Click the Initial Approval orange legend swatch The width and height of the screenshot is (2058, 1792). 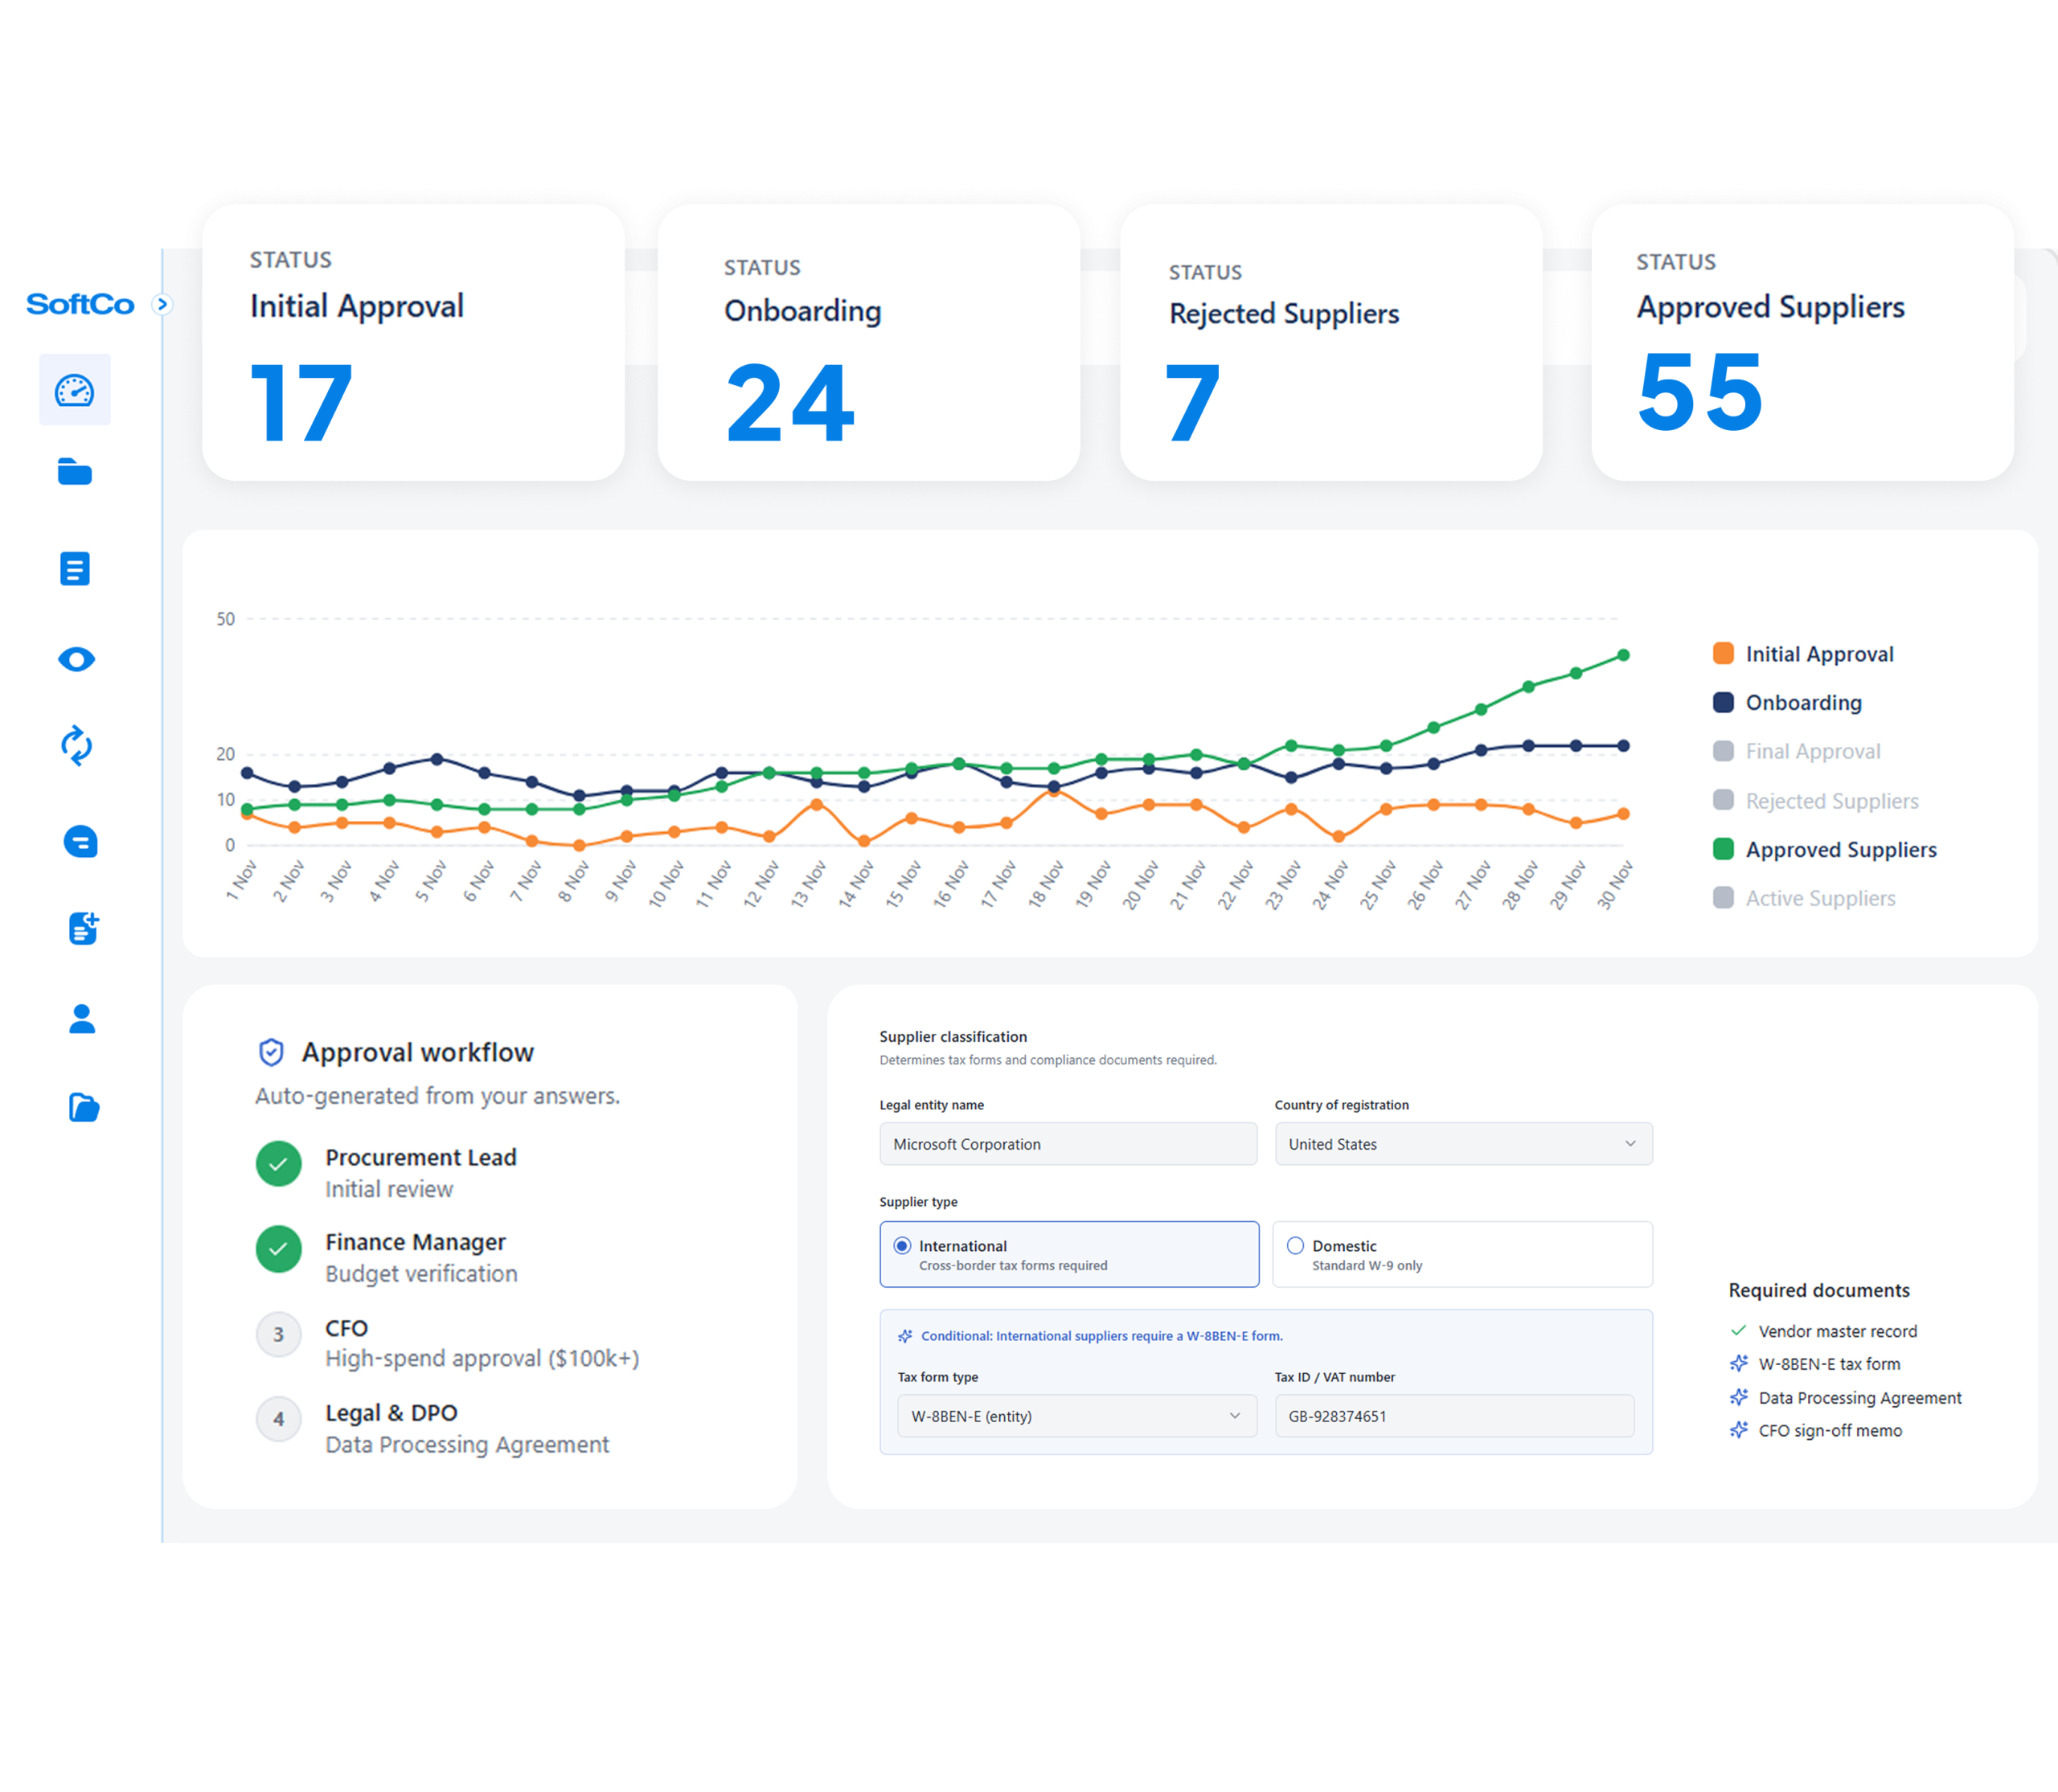[1722, 653]
